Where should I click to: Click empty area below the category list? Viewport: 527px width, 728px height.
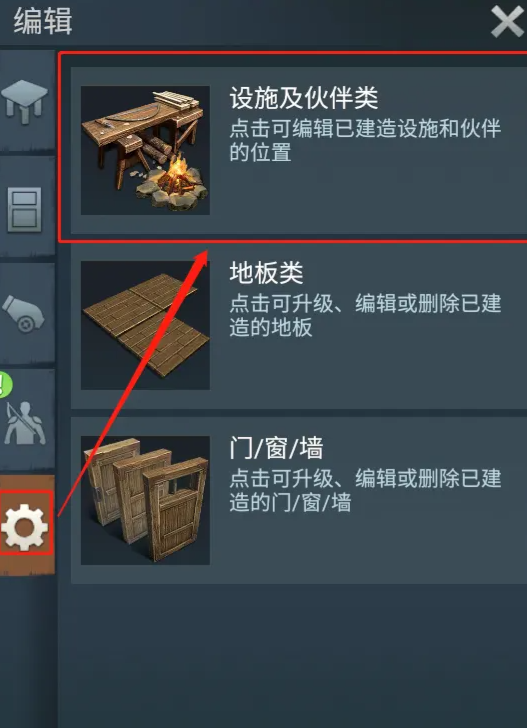(293, 655)
